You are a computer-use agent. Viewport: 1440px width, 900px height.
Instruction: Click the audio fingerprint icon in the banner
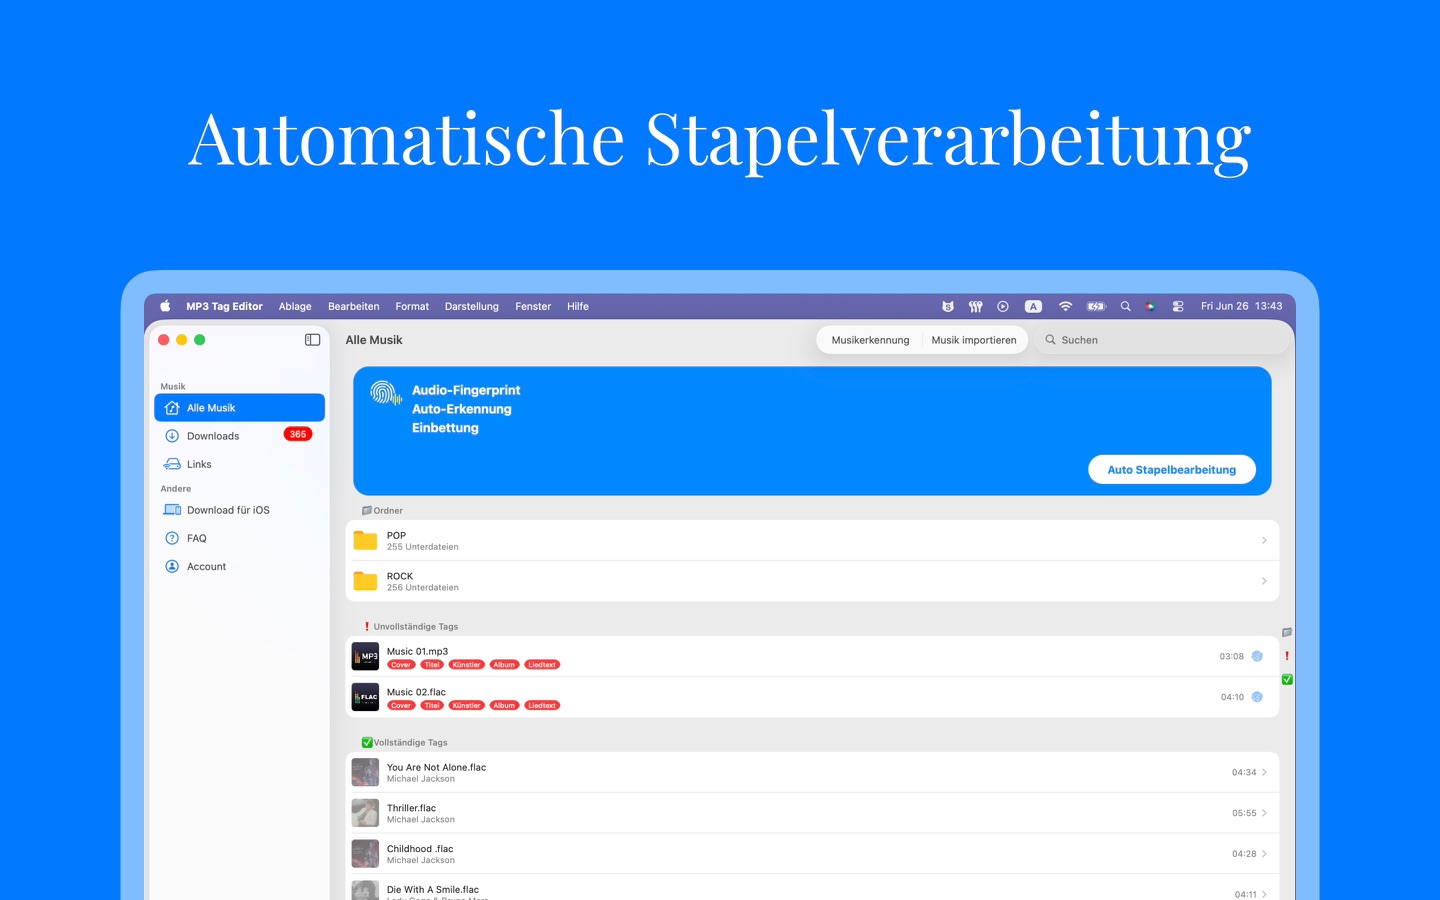coord(385,393)
